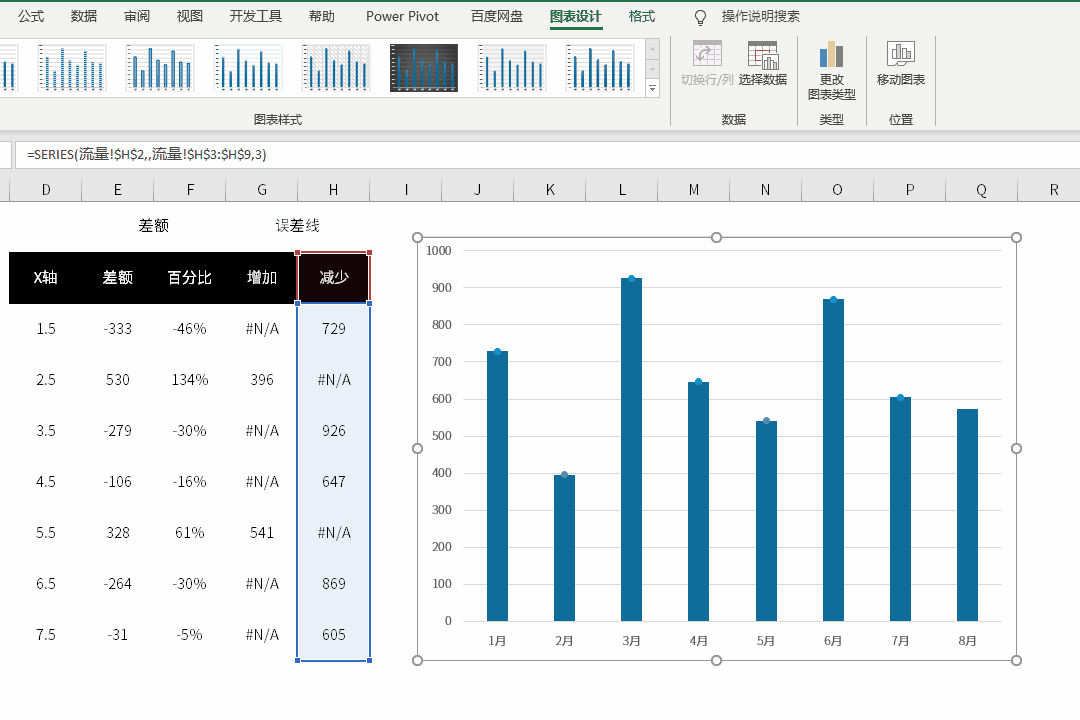Click the chart's top-right resize handle
Screen dimensions: 1080x720
(1016, 237)
